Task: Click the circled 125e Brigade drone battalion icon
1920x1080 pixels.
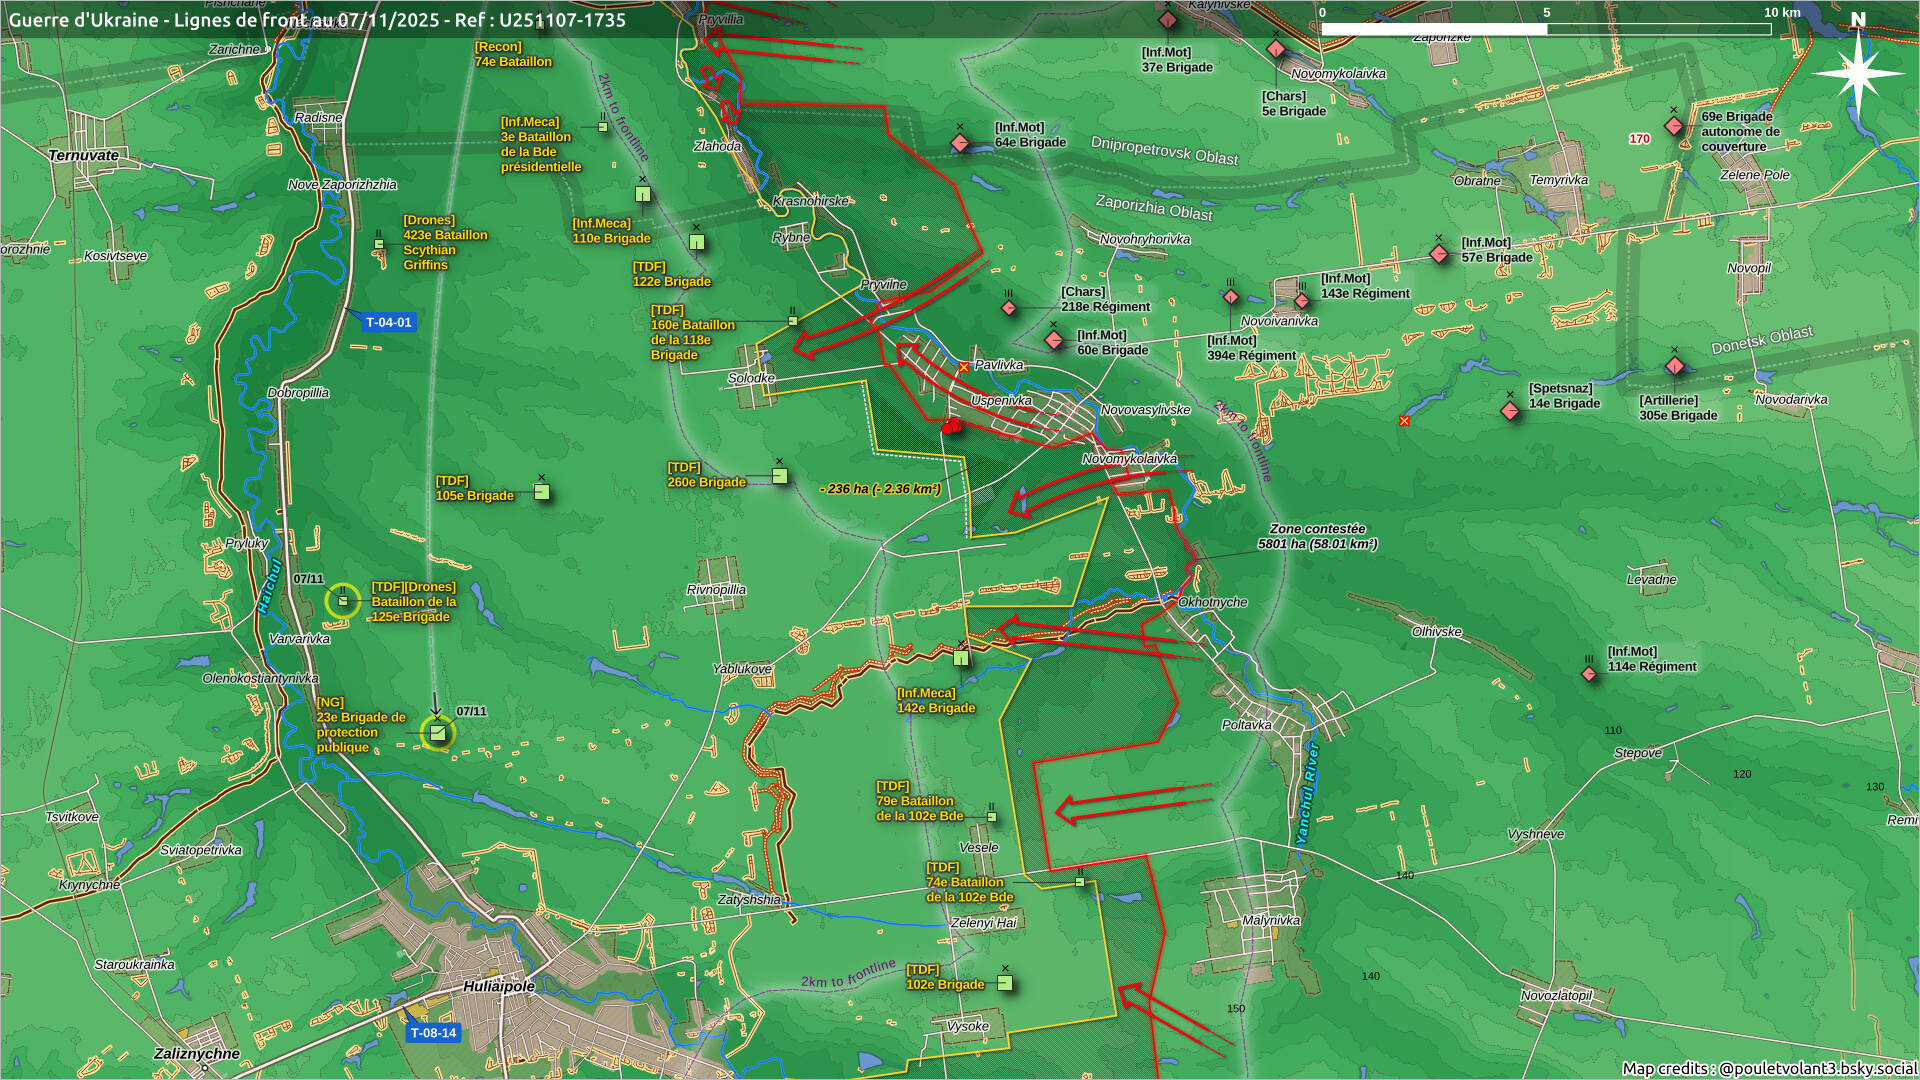Action: point(343,601)
